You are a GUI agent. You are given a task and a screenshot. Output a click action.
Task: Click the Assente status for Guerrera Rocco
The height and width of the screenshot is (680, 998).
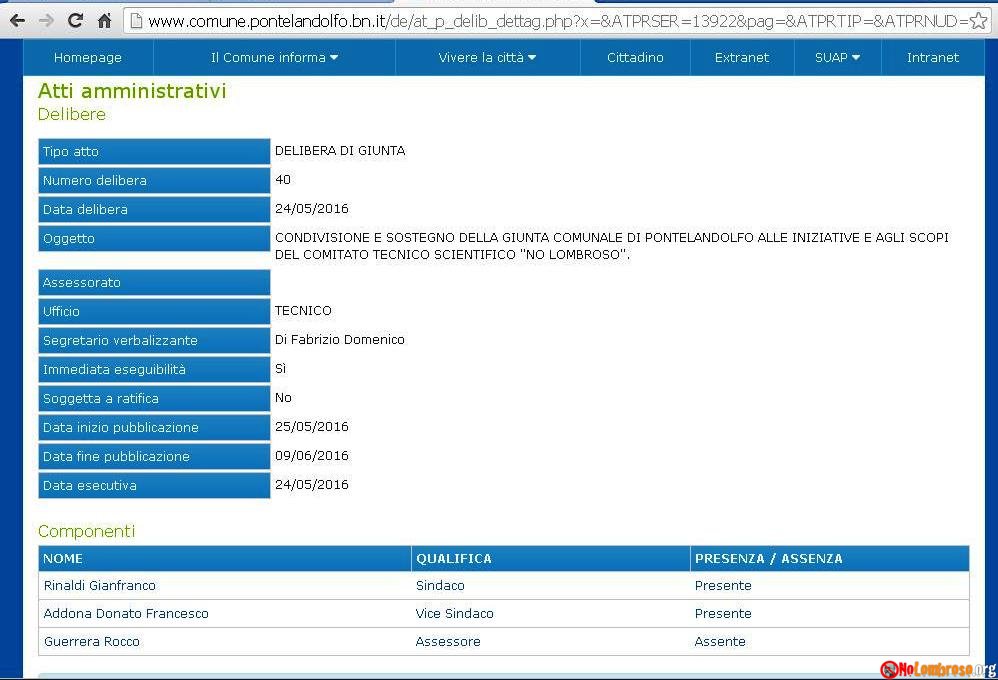point(720,642)
